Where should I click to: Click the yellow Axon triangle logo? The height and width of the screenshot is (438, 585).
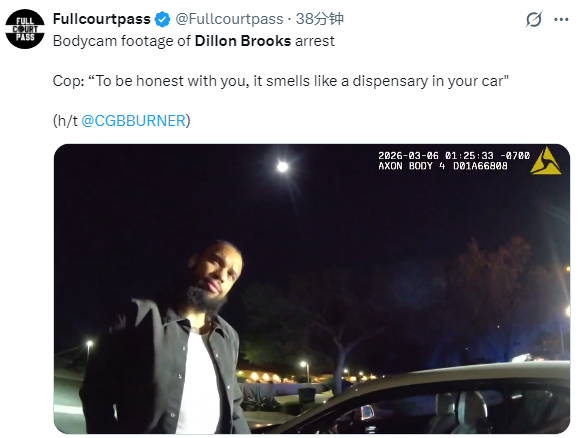click(x=545, y=161)
